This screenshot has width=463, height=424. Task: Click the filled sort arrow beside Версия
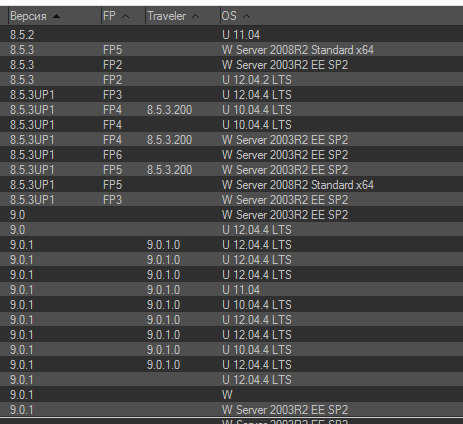57,16
